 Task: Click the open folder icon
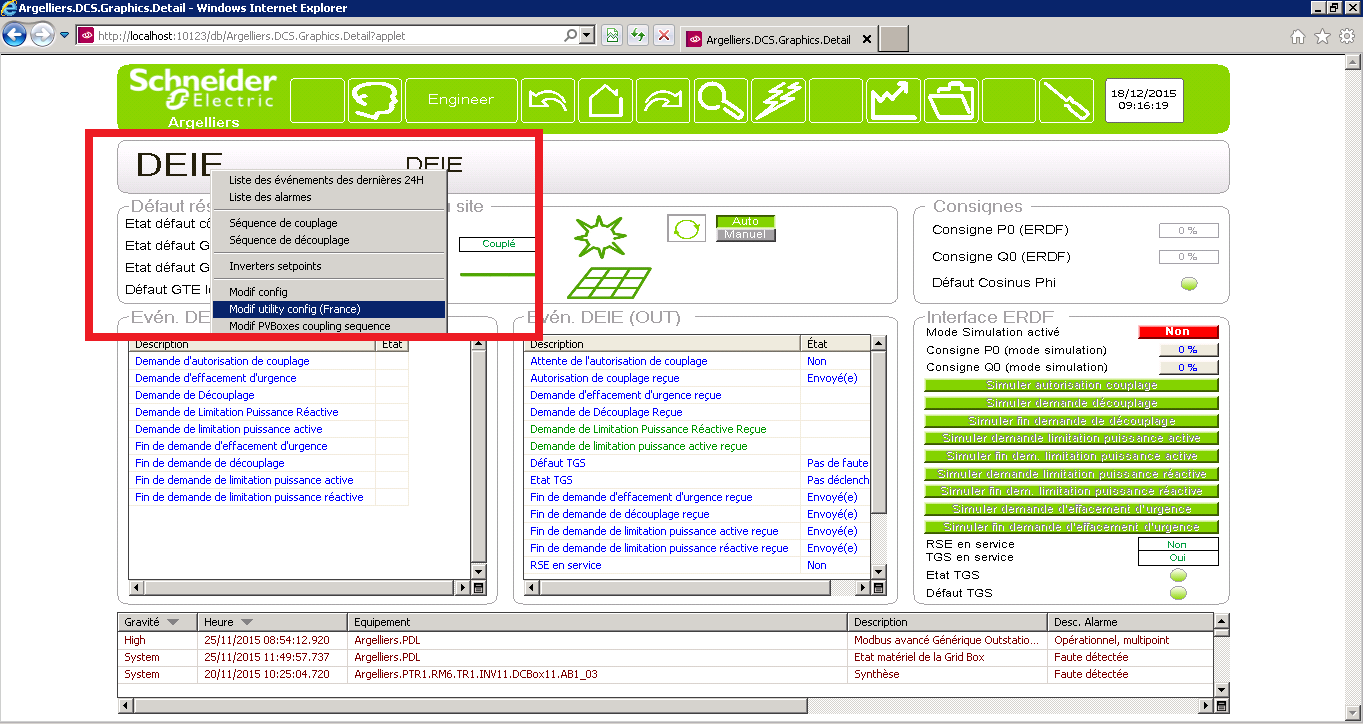tap(951, 100)
